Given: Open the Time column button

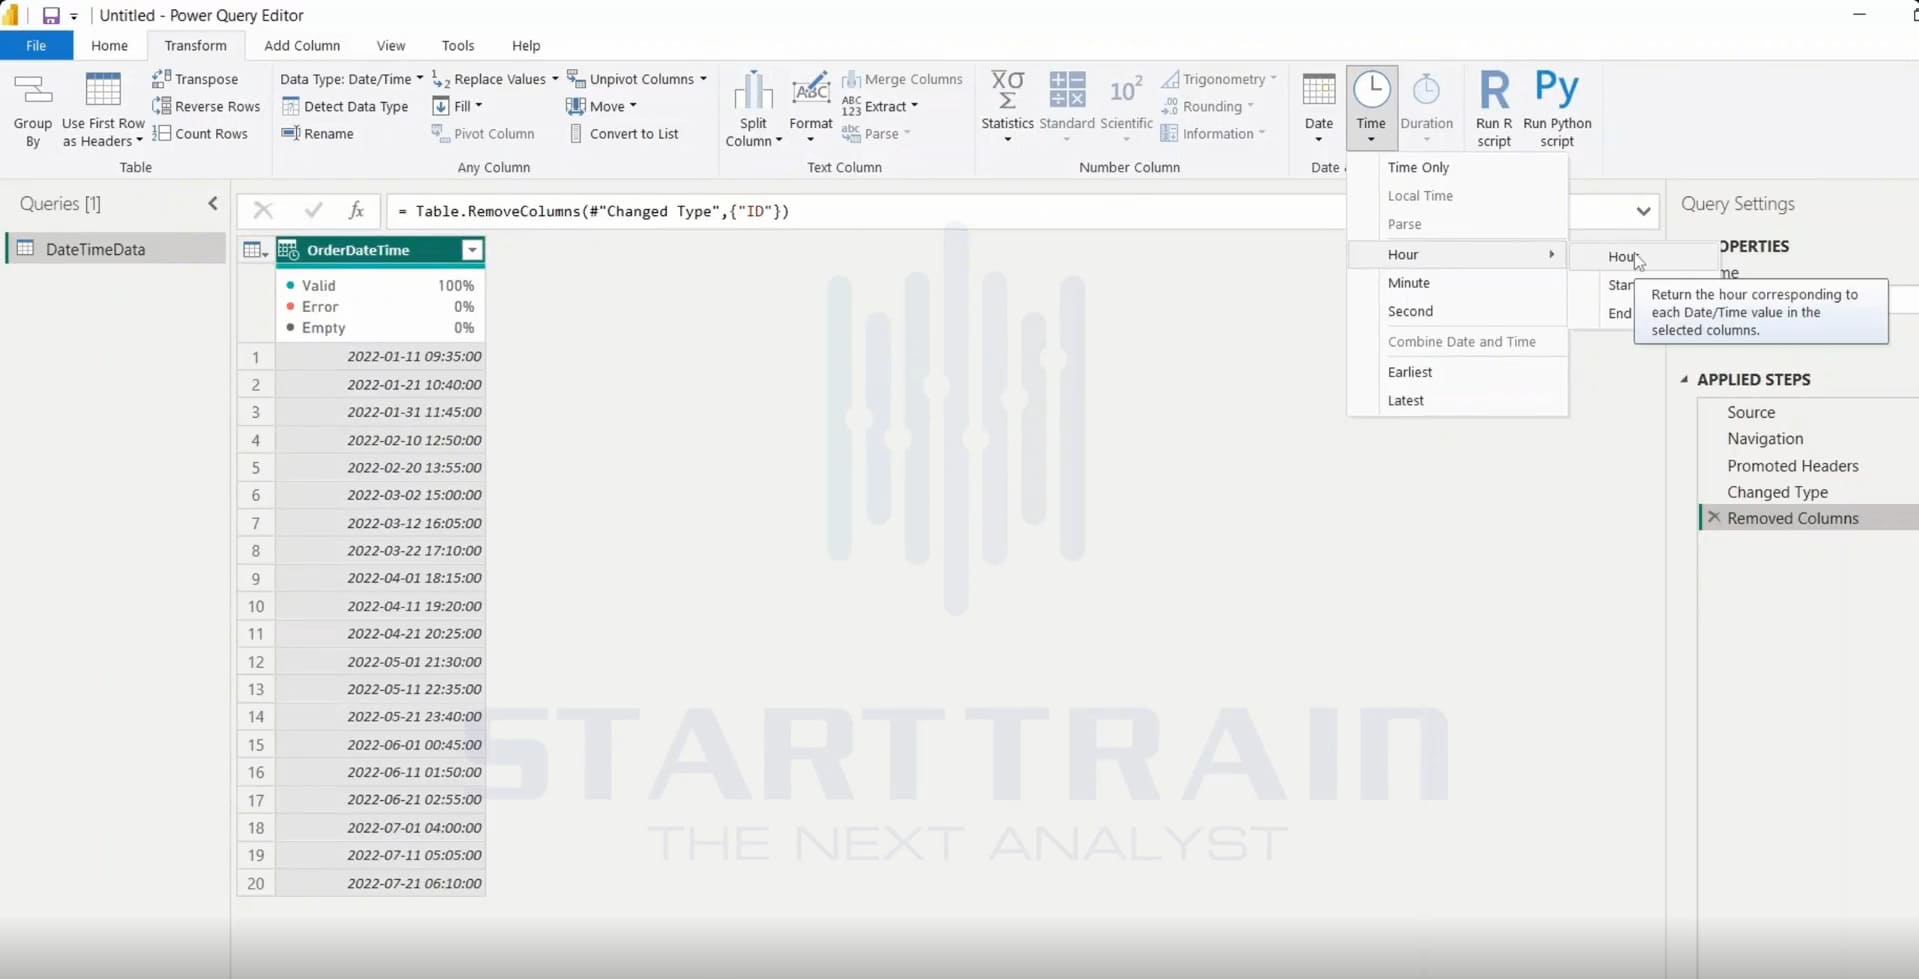Looking at the screenshot, I should click(1371, 108).
